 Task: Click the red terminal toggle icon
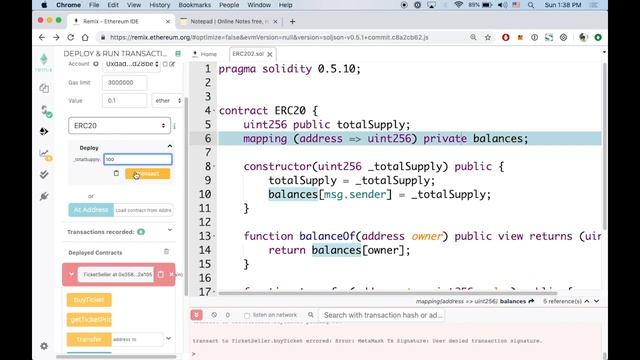(196, 315)
